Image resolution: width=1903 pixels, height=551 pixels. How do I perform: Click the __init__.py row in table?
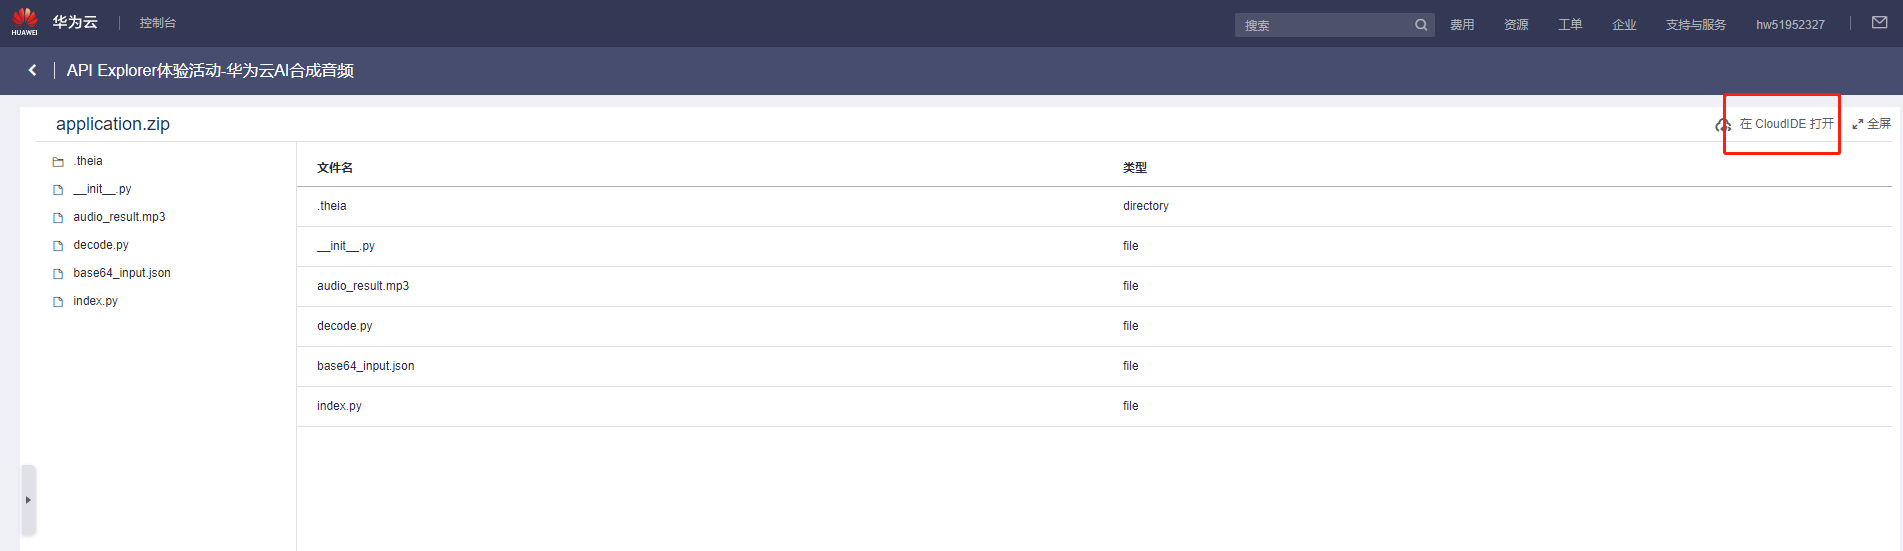pyautogui.click(x=346, y=246)
